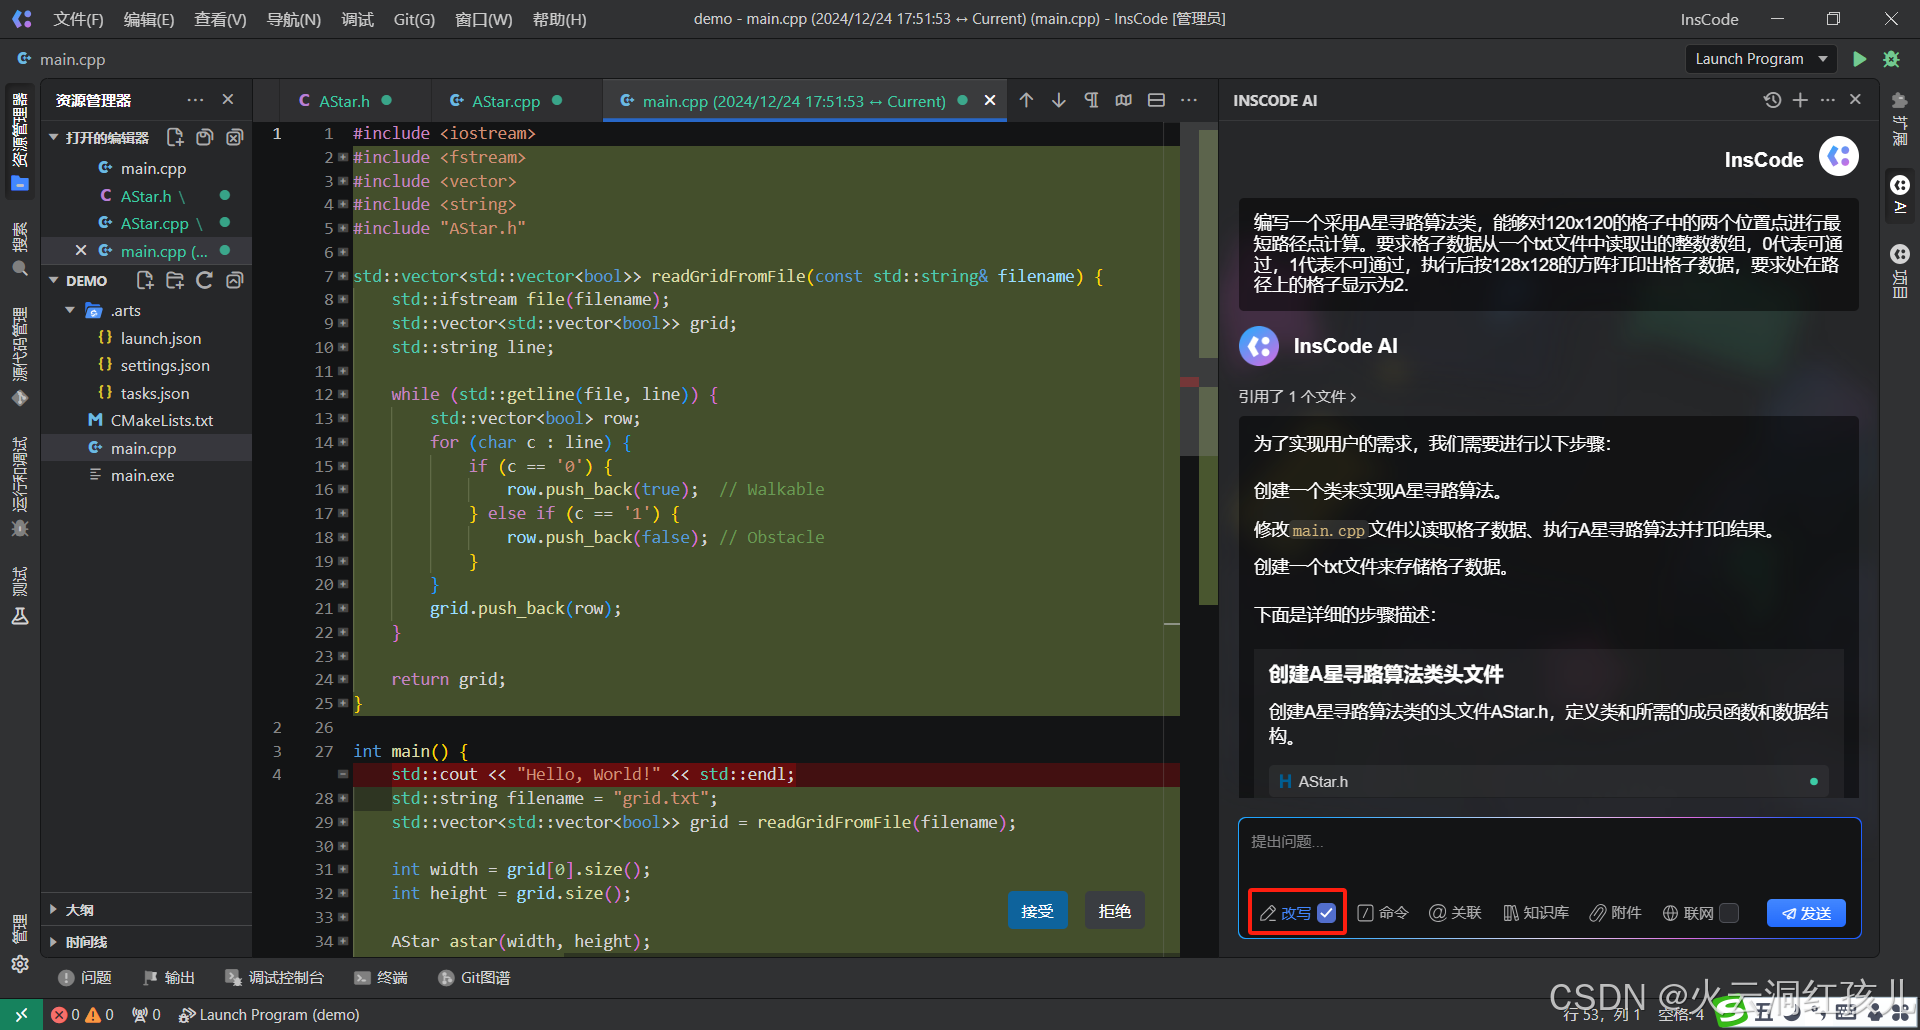Open Source Control view in activity bar
The image size is (1920, 1030).
[x=20, y=356]
